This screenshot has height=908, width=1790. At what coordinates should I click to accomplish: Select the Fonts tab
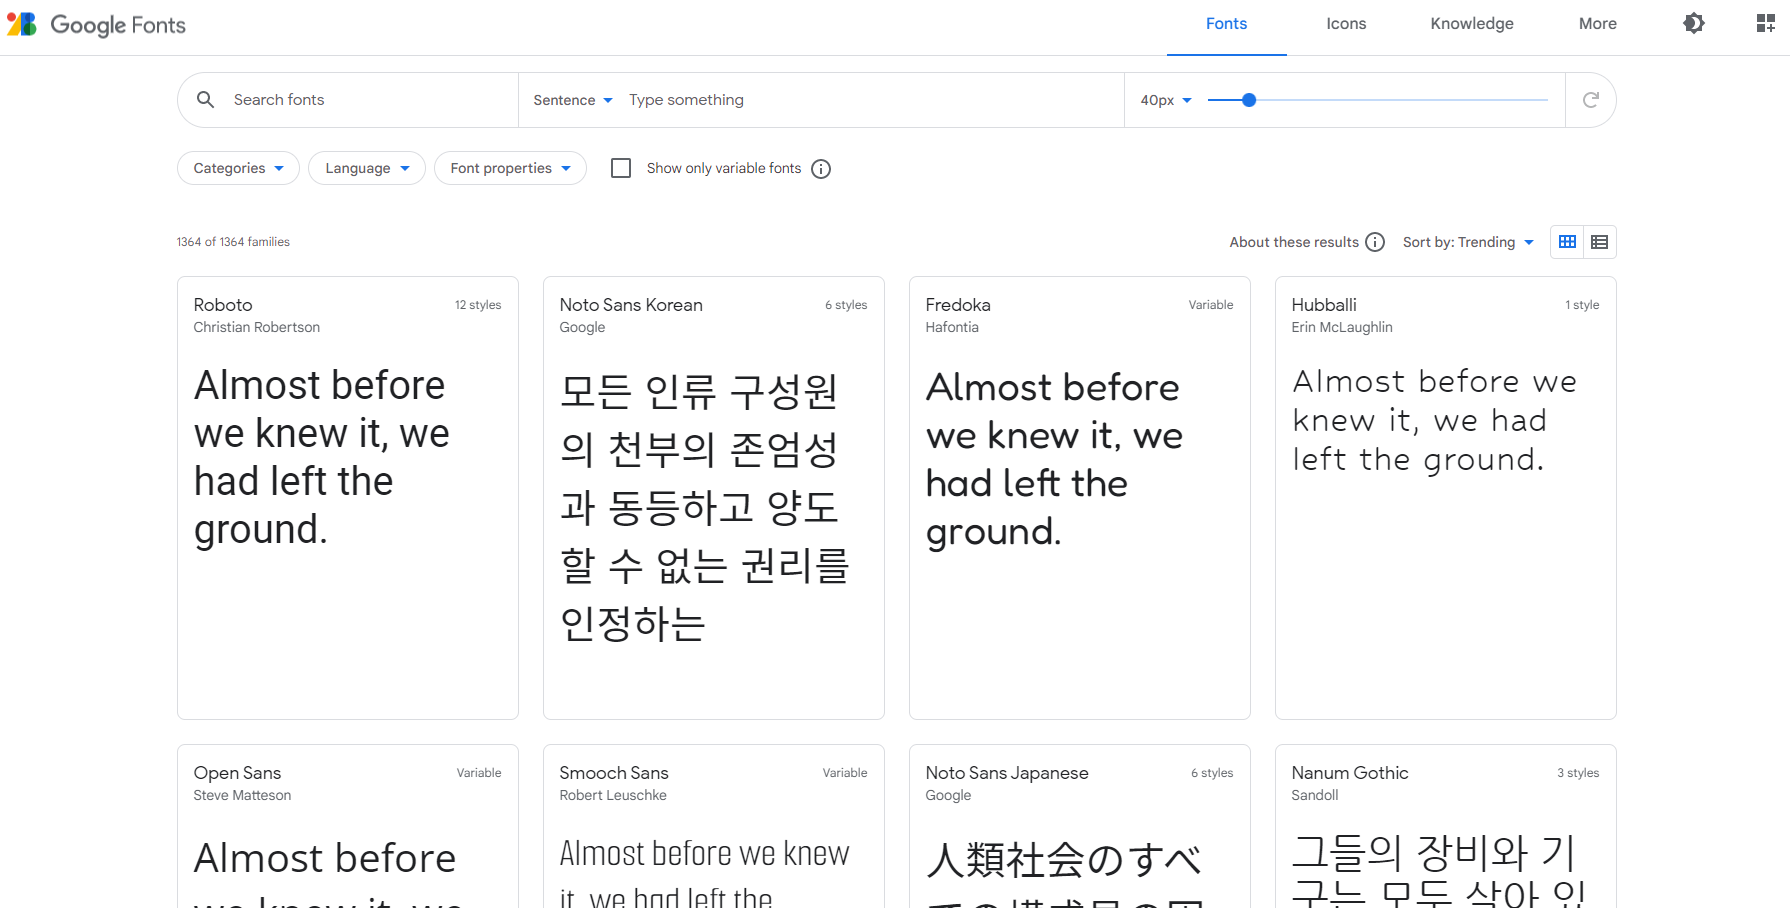[x=1226, y=24]
